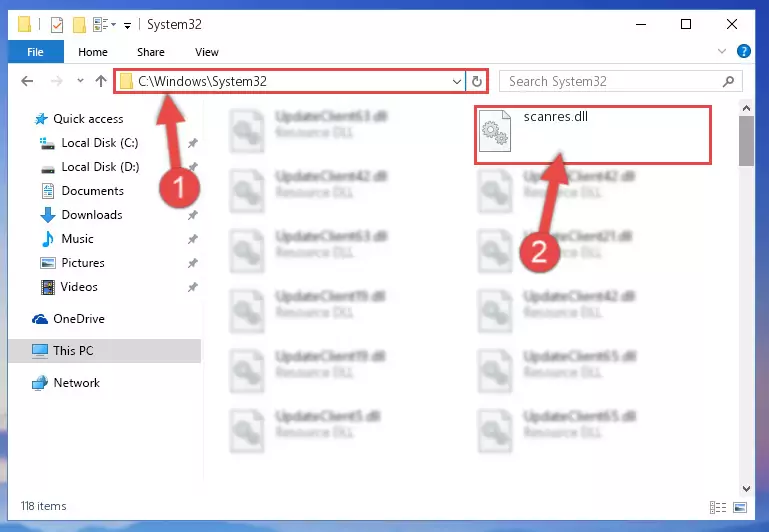Image resolution: width=769 pixels, height=532 pixels.
Task: Click the Properties quick access toolbar icon
Action: point(57,25)
